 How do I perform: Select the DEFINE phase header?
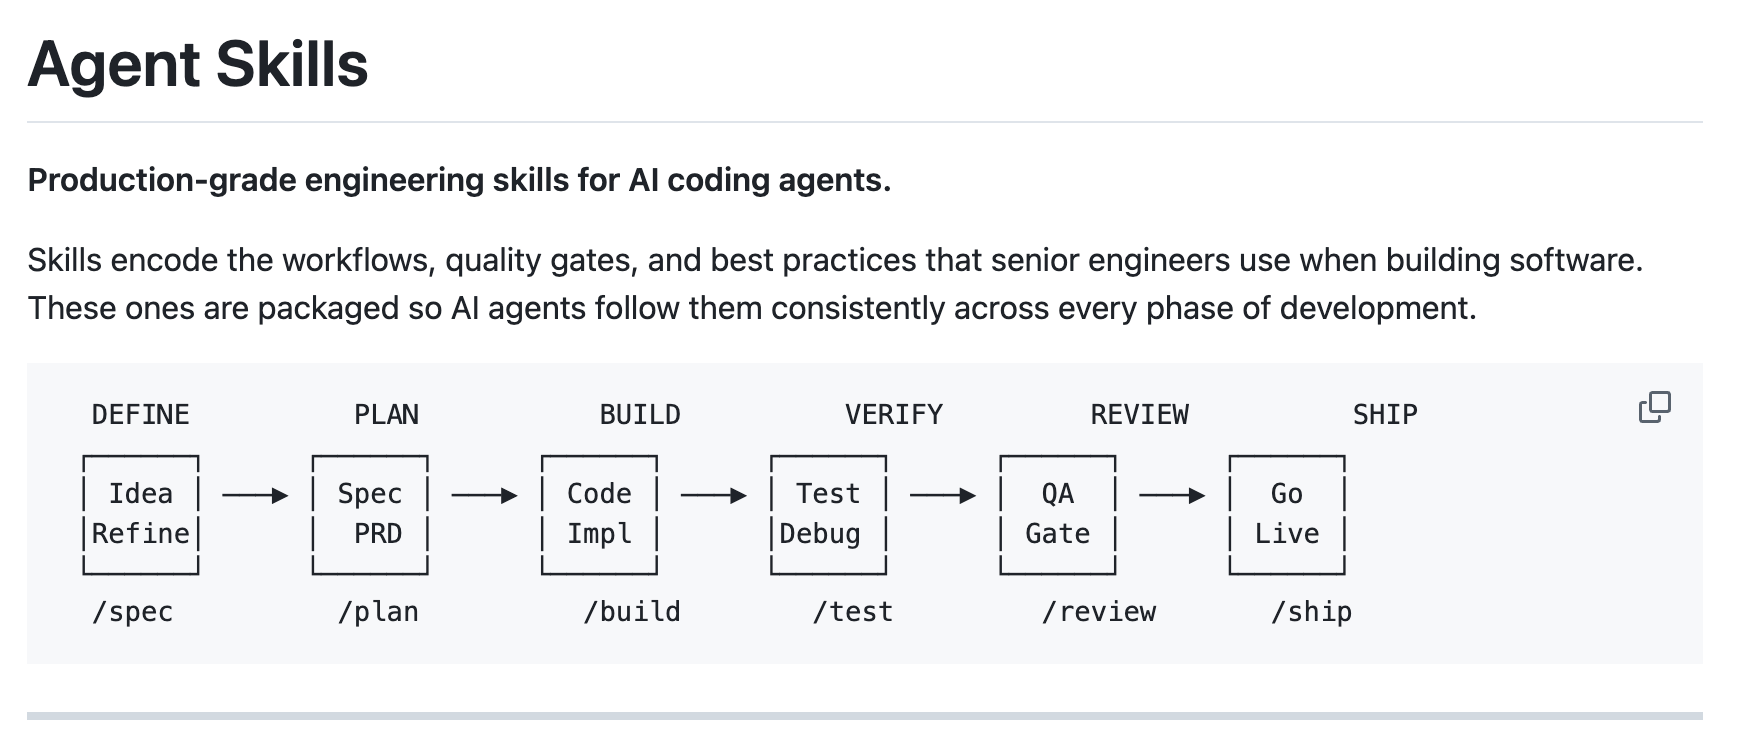tap(140, 412)
